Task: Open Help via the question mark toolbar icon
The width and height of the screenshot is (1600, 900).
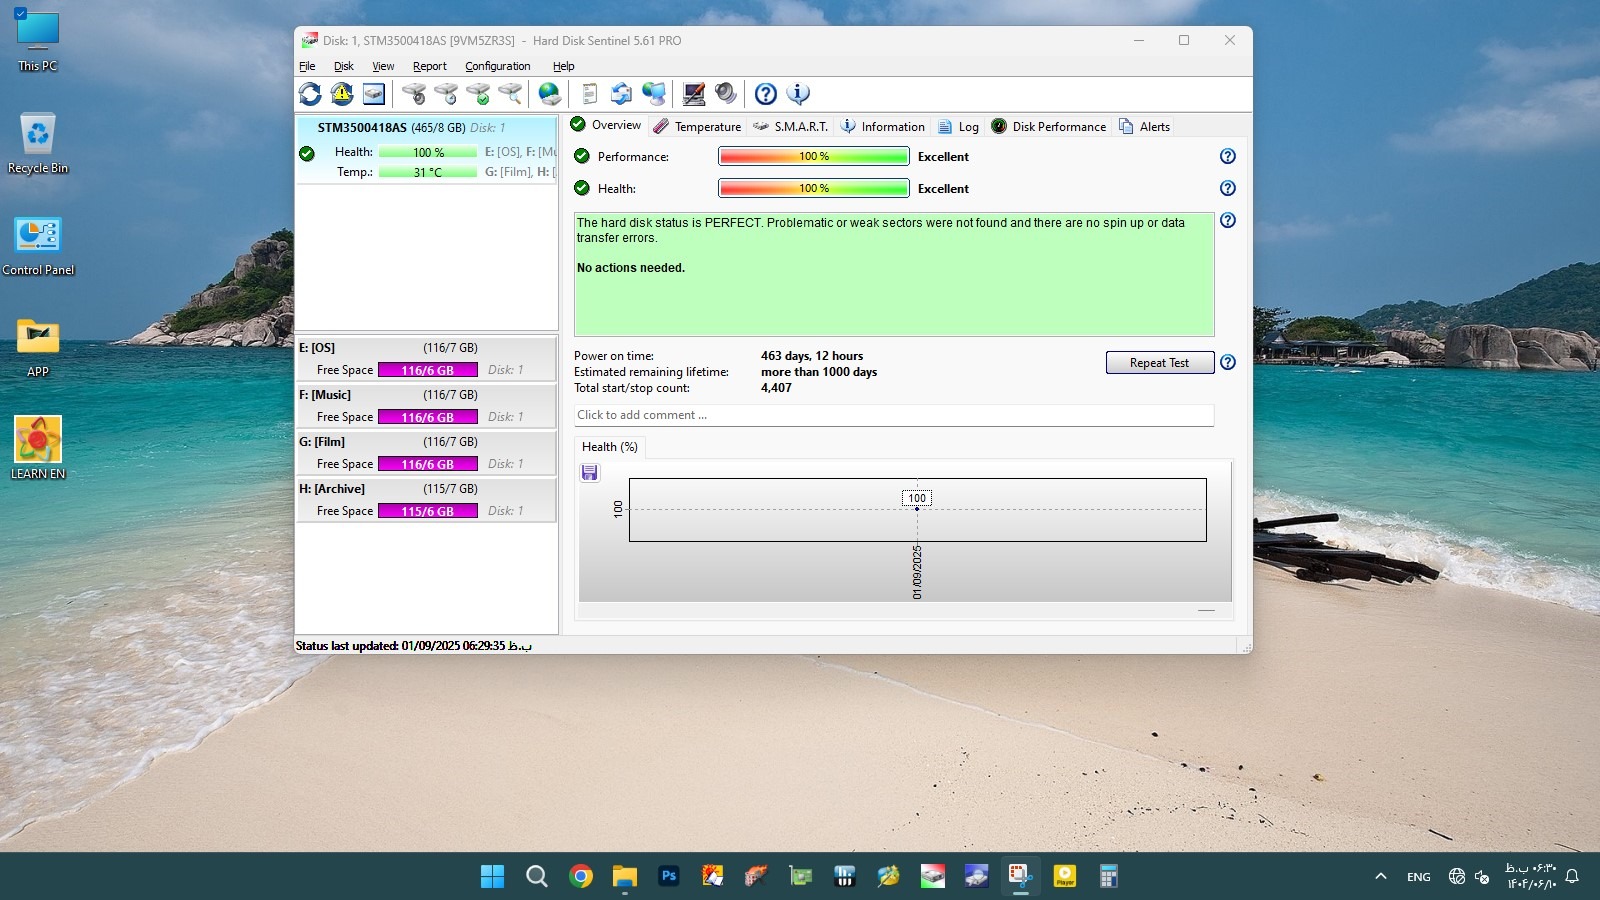Action: pyautogui.click(x=766, y=94)
